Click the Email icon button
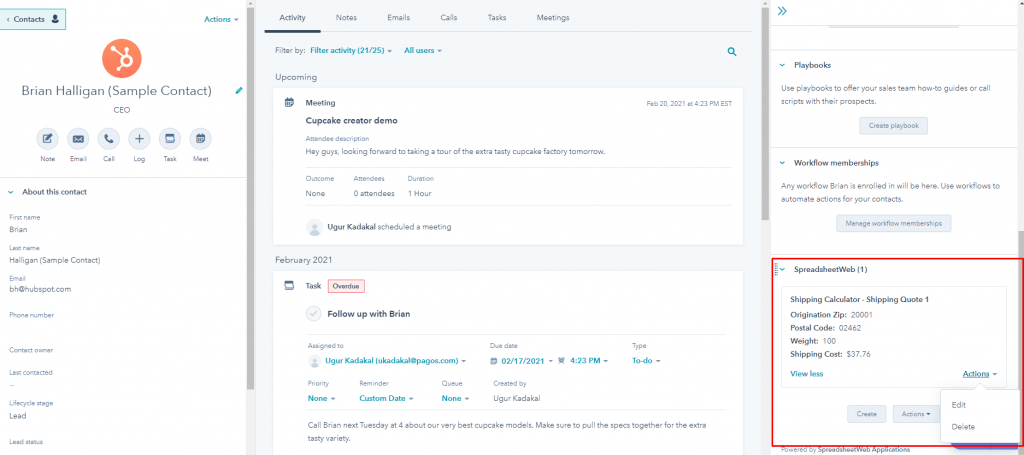 pos(78,138)
